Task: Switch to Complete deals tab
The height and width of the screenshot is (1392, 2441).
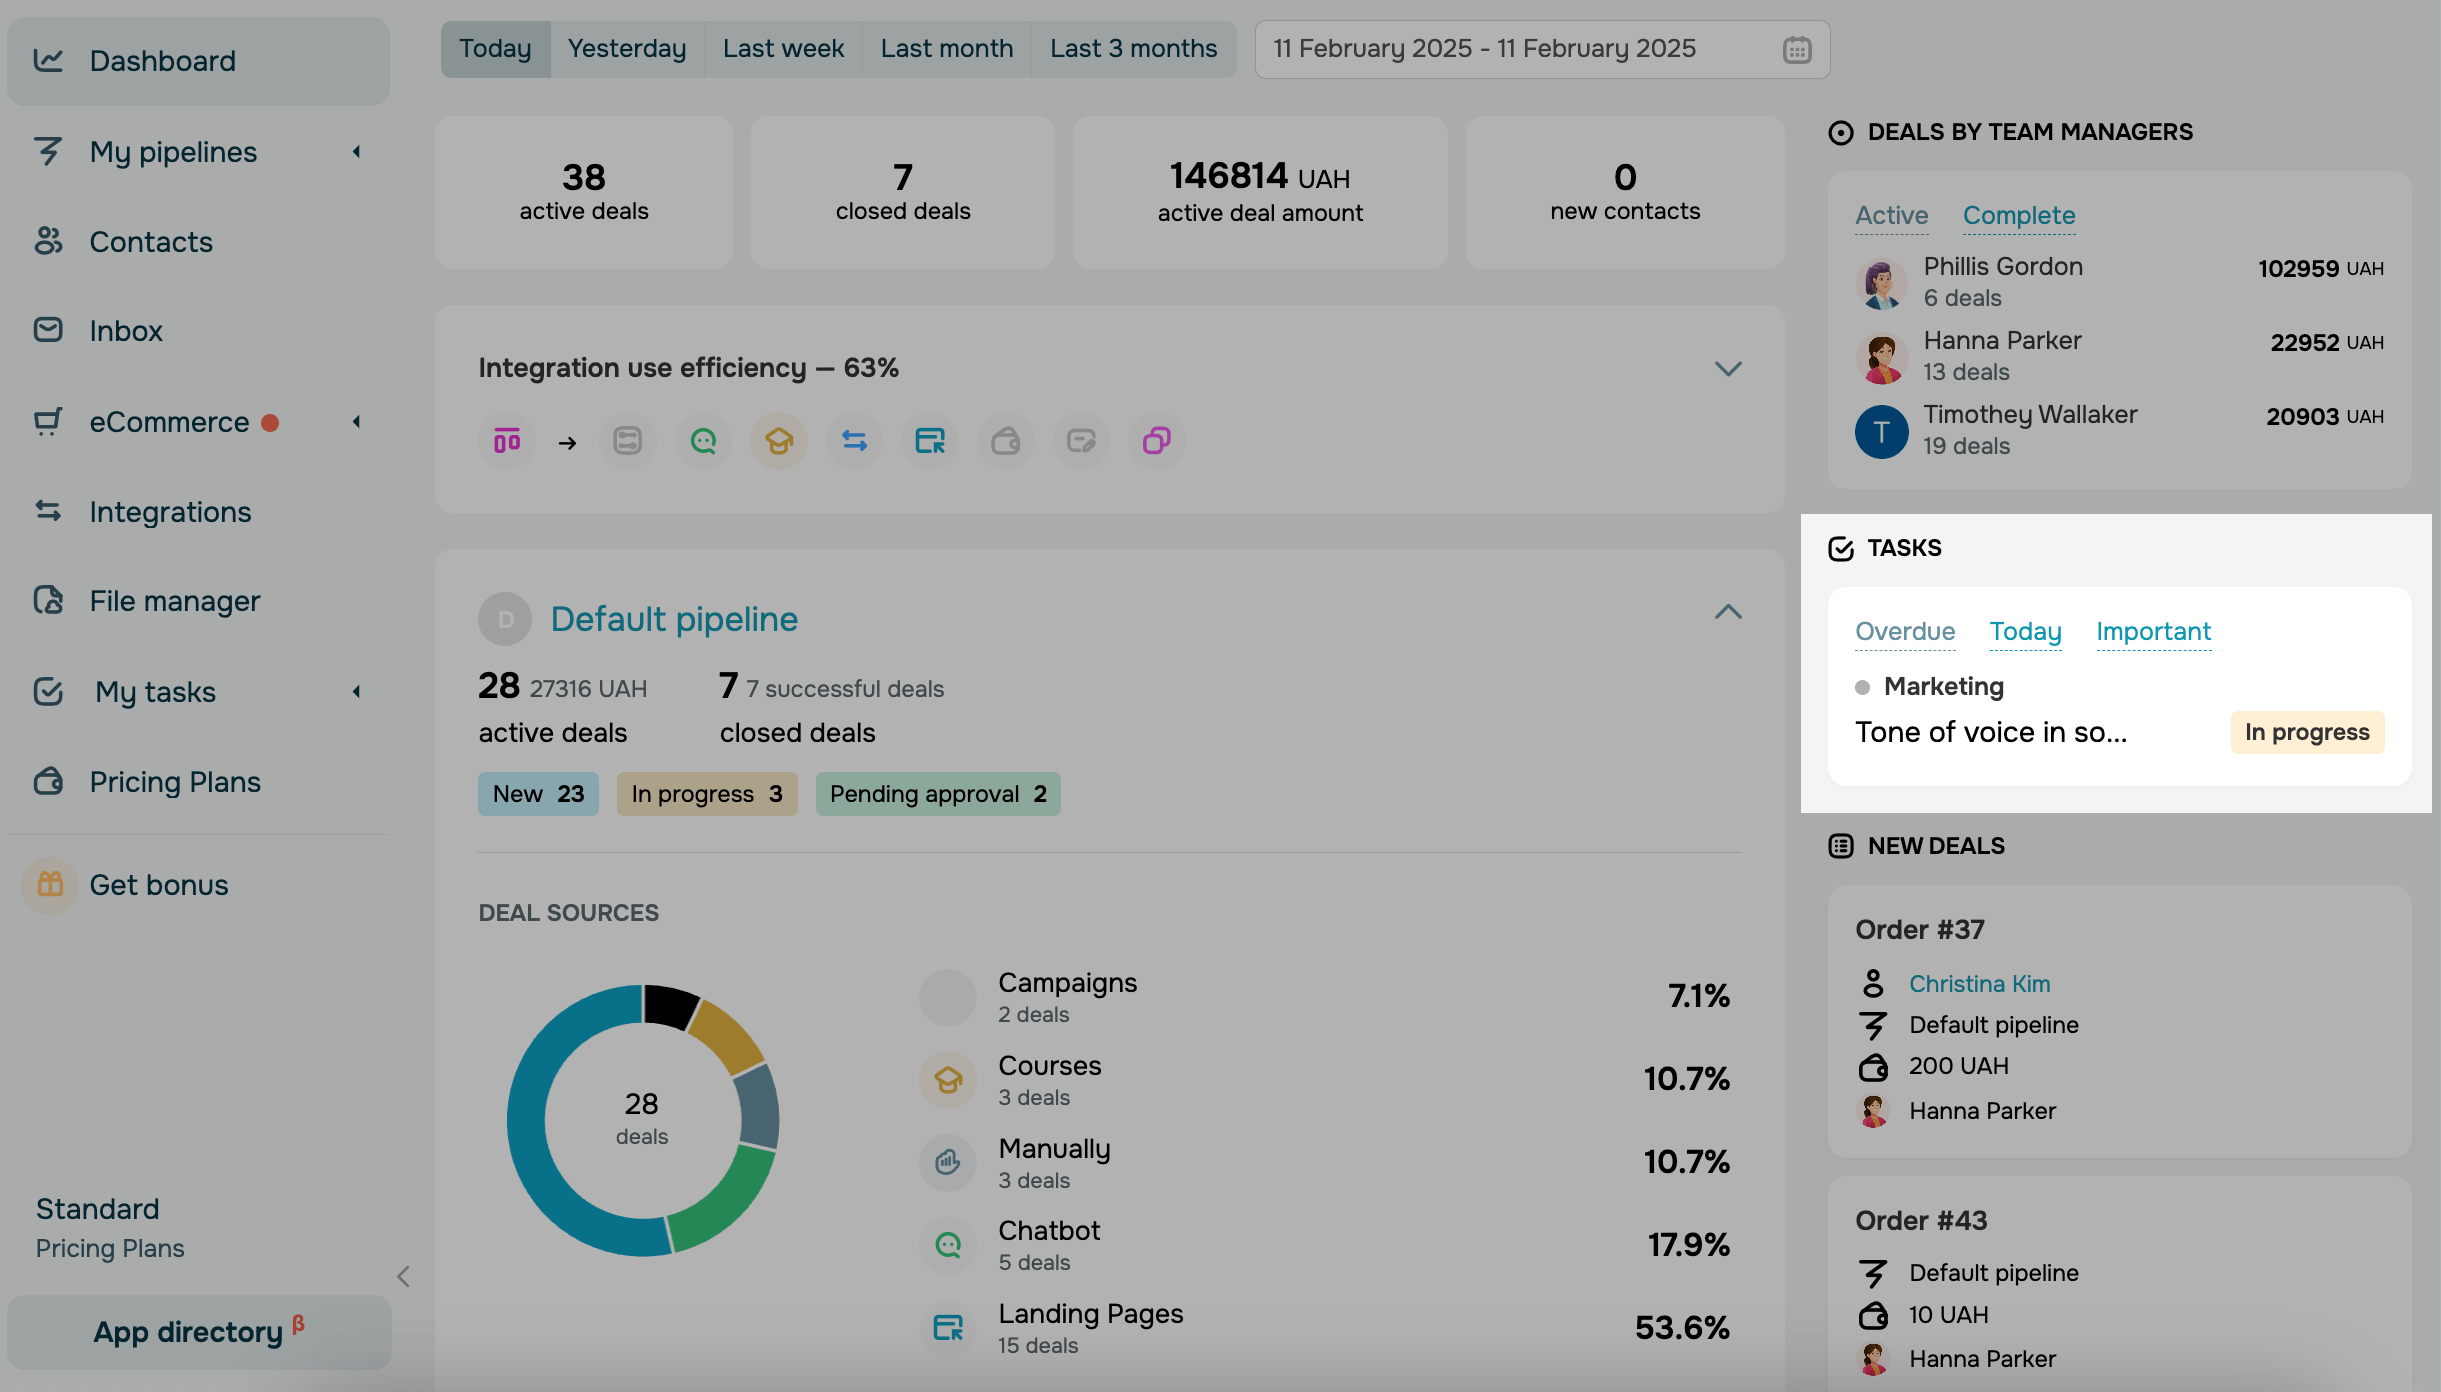Action: tap(2018, 216)
